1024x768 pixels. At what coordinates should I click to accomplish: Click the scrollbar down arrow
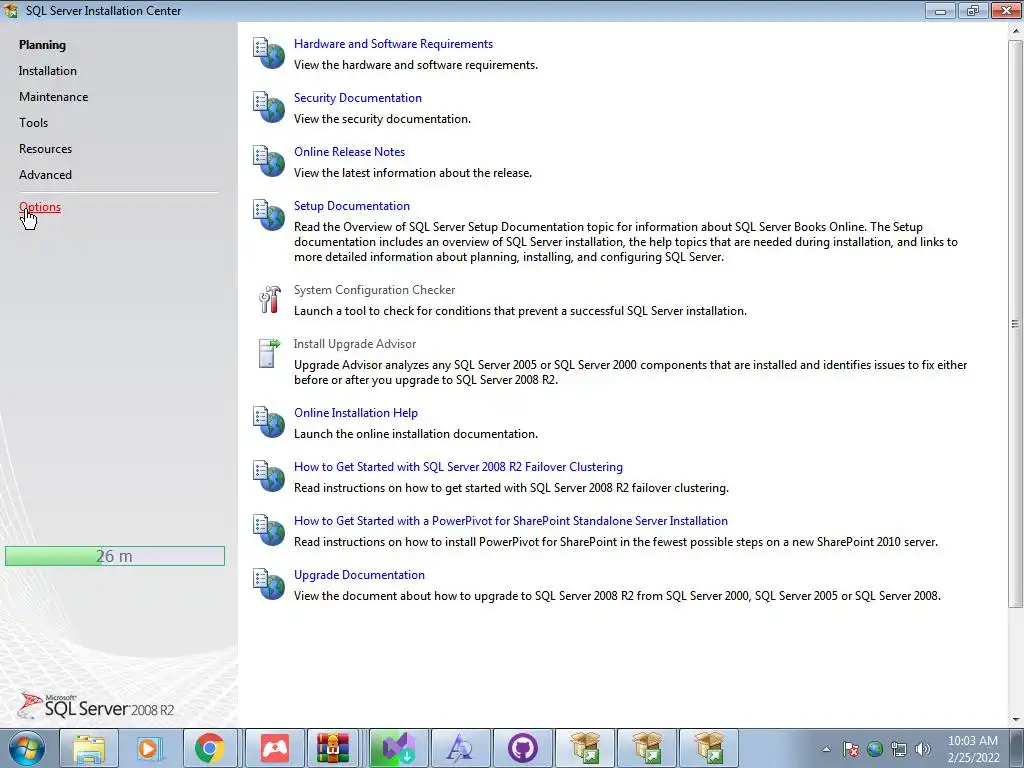(1015, 720)
